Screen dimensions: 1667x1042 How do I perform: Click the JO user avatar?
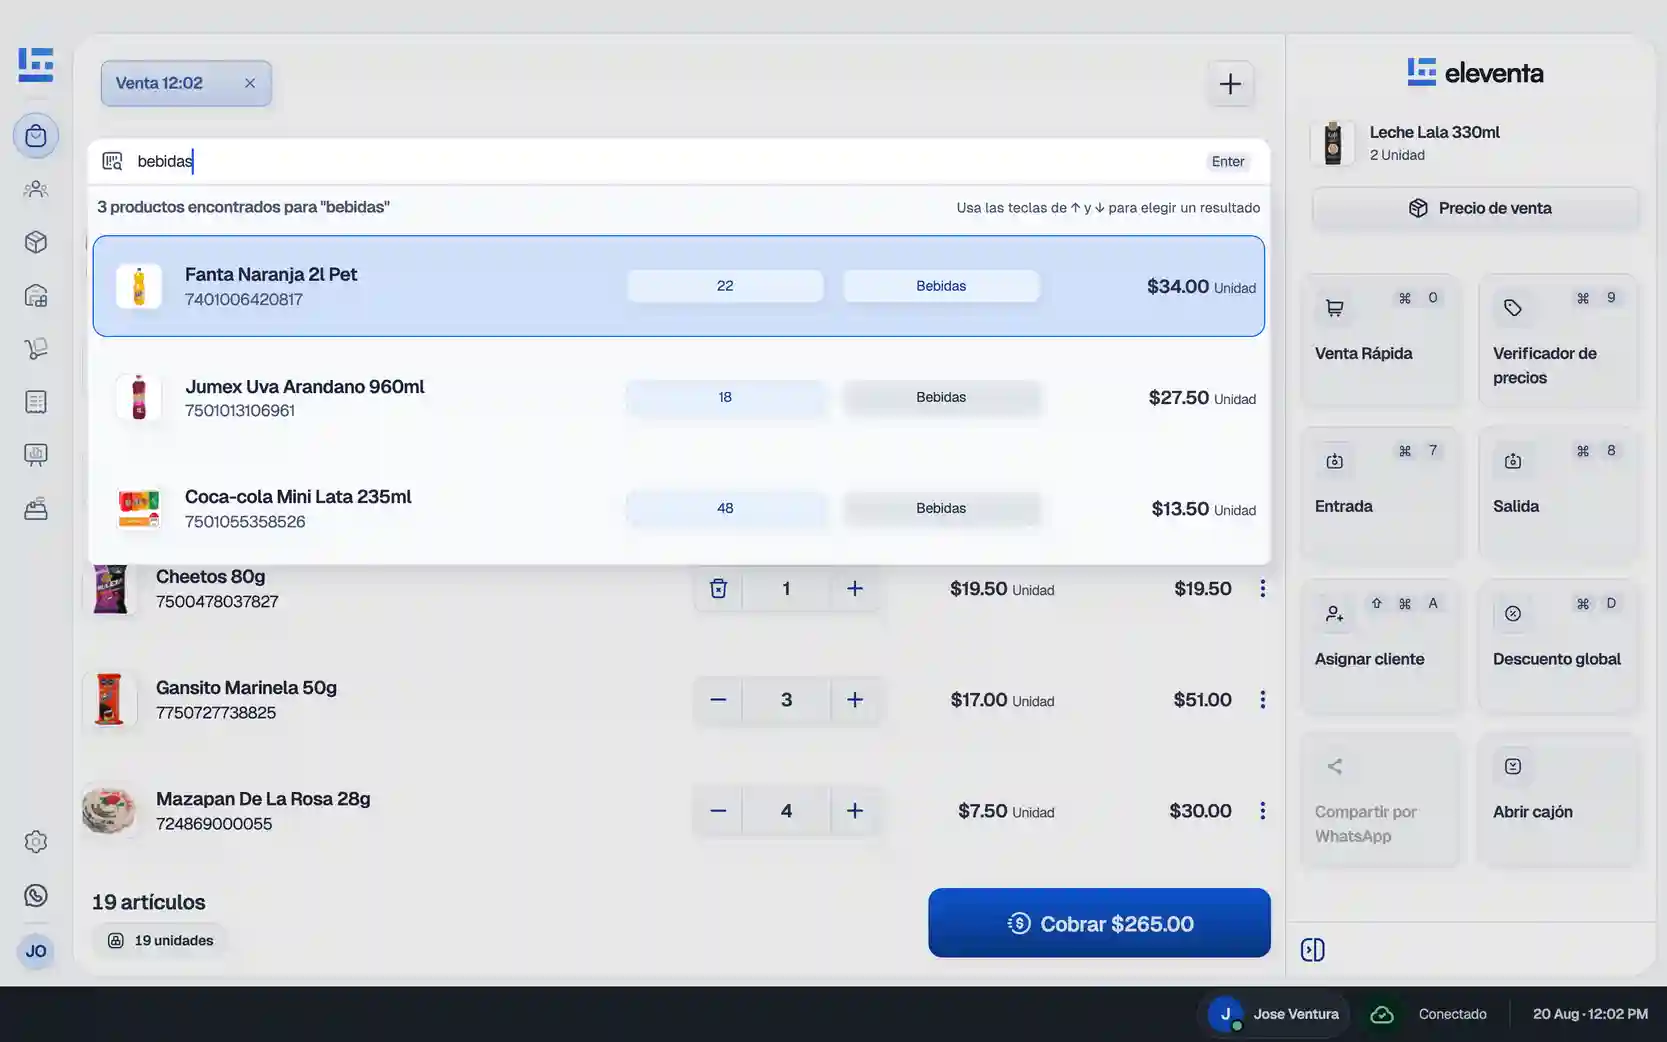click(36, 951)
